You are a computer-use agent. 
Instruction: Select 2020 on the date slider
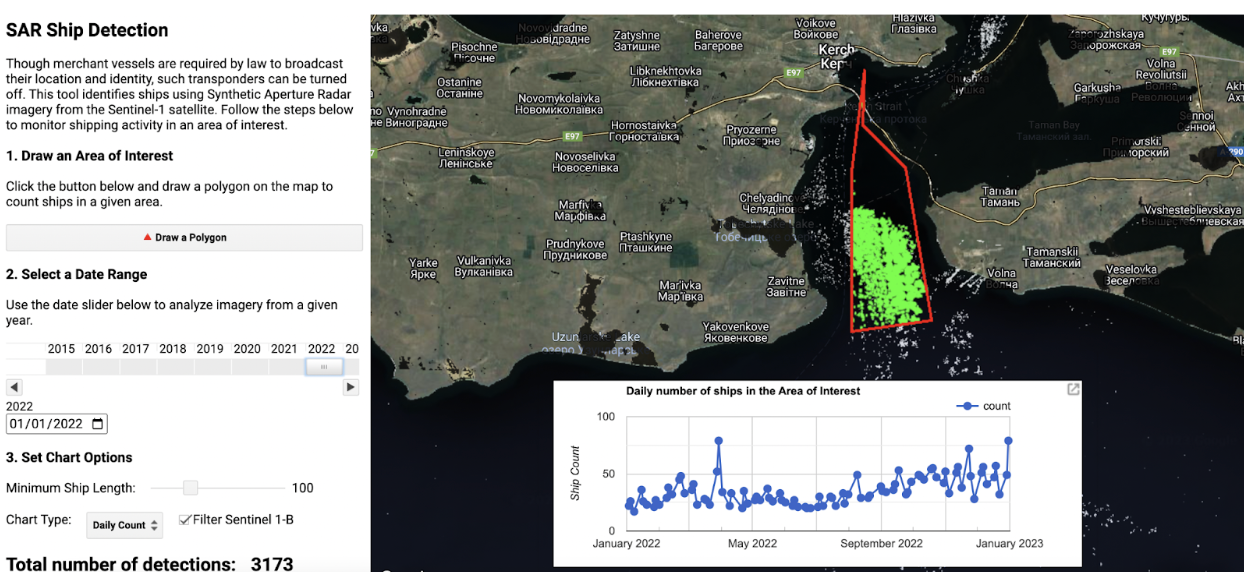point(247,349)
